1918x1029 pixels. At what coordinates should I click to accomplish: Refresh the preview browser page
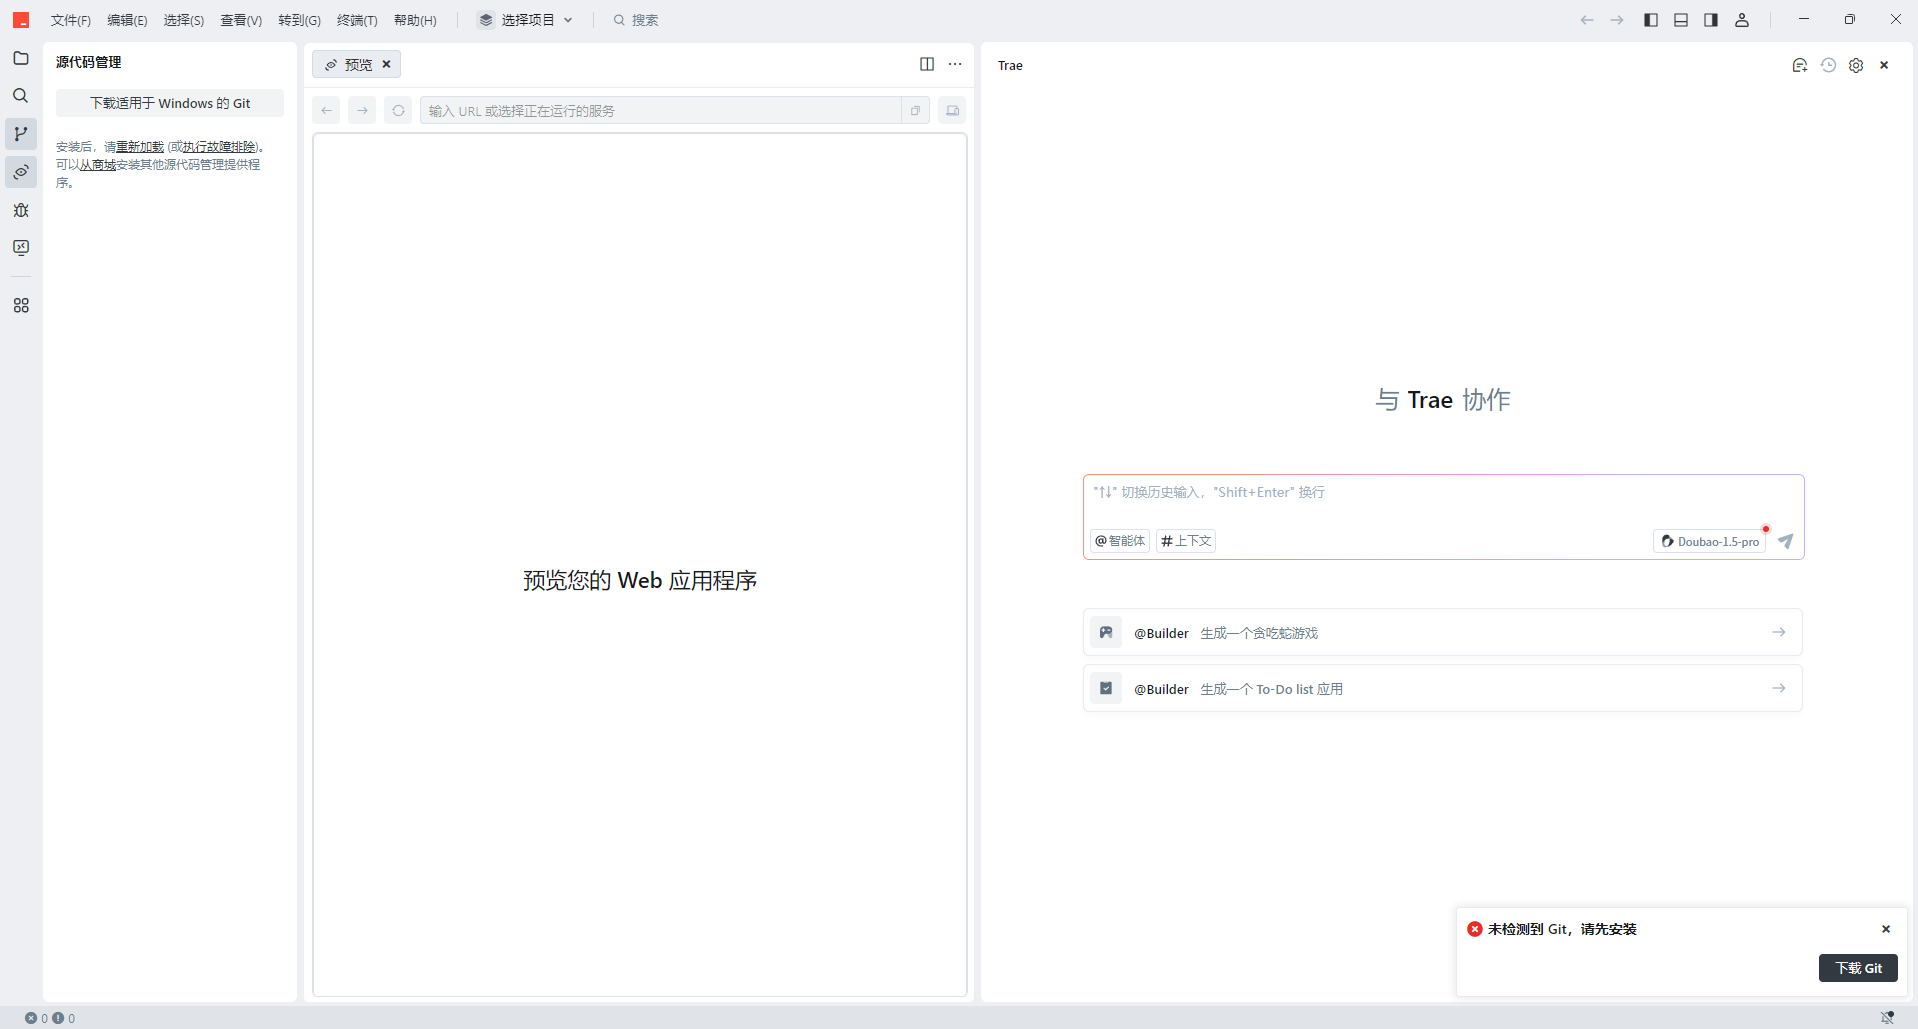click(x=399, y=111)
